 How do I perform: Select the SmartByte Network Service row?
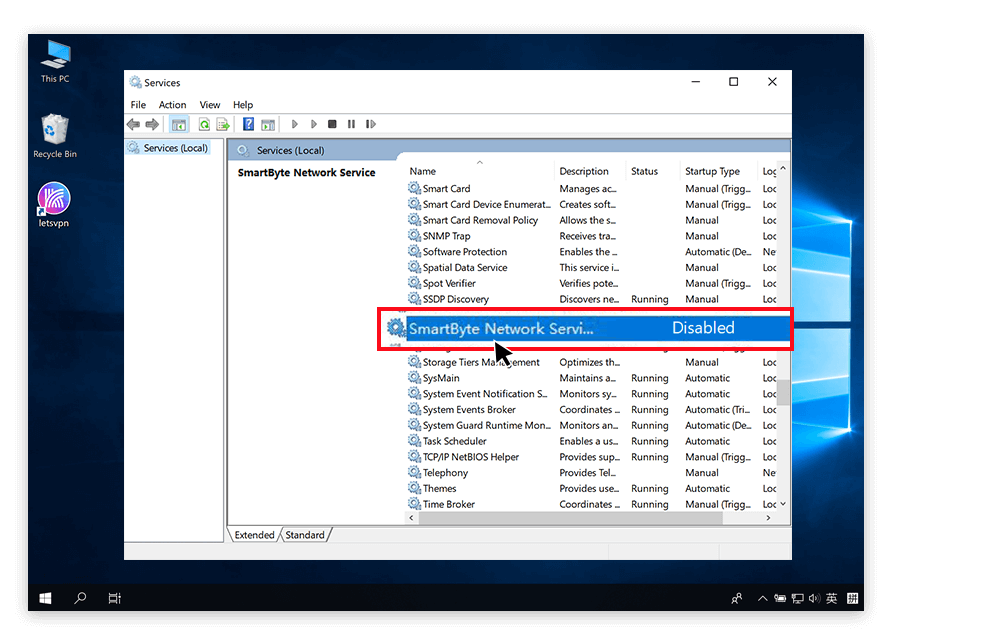tap(500, 328)
